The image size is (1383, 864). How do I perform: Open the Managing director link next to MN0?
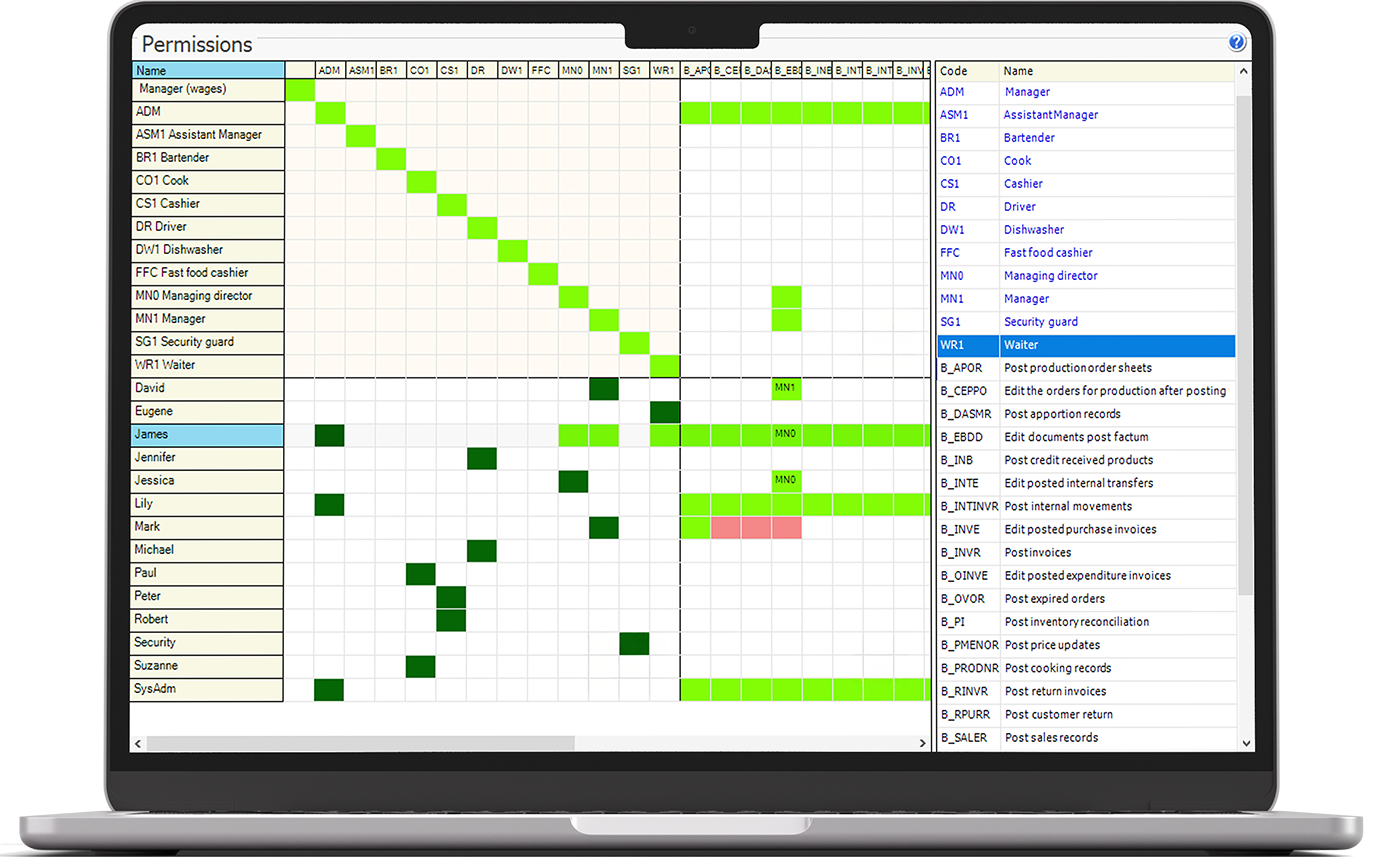1050,275
